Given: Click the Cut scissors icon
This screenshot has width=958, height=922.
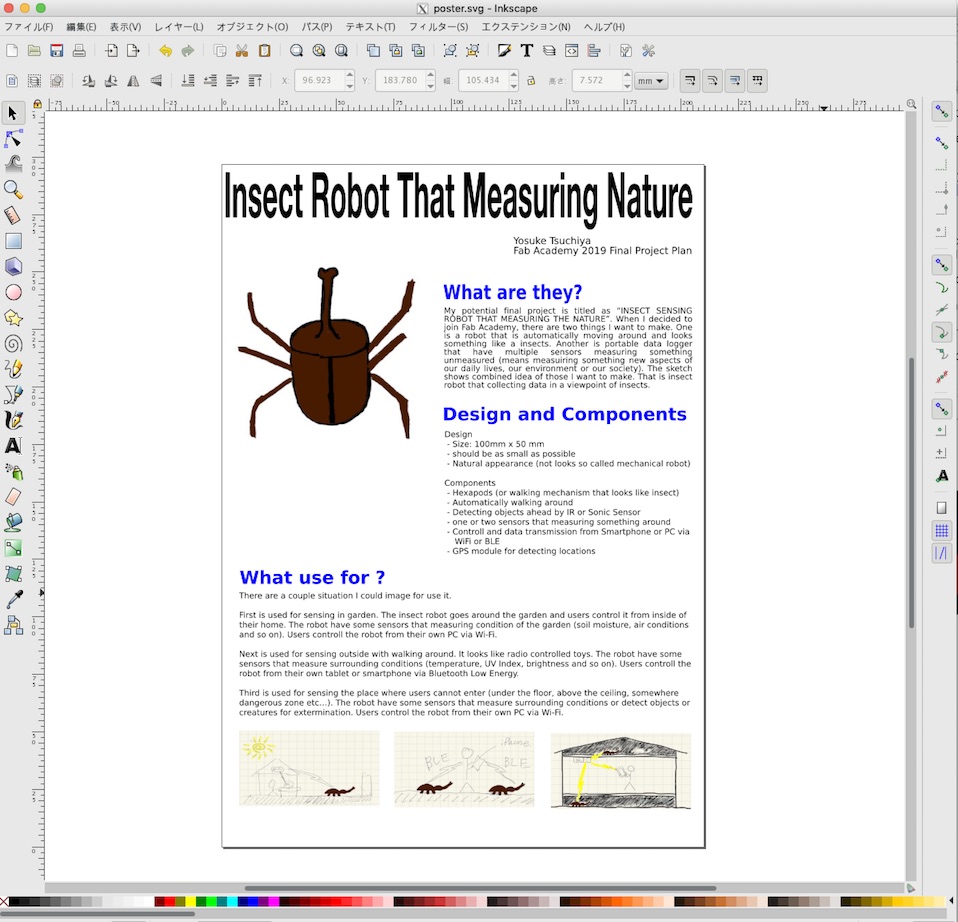Looking at the screenshot, I should pyautogui.click(x=241, y=51).
